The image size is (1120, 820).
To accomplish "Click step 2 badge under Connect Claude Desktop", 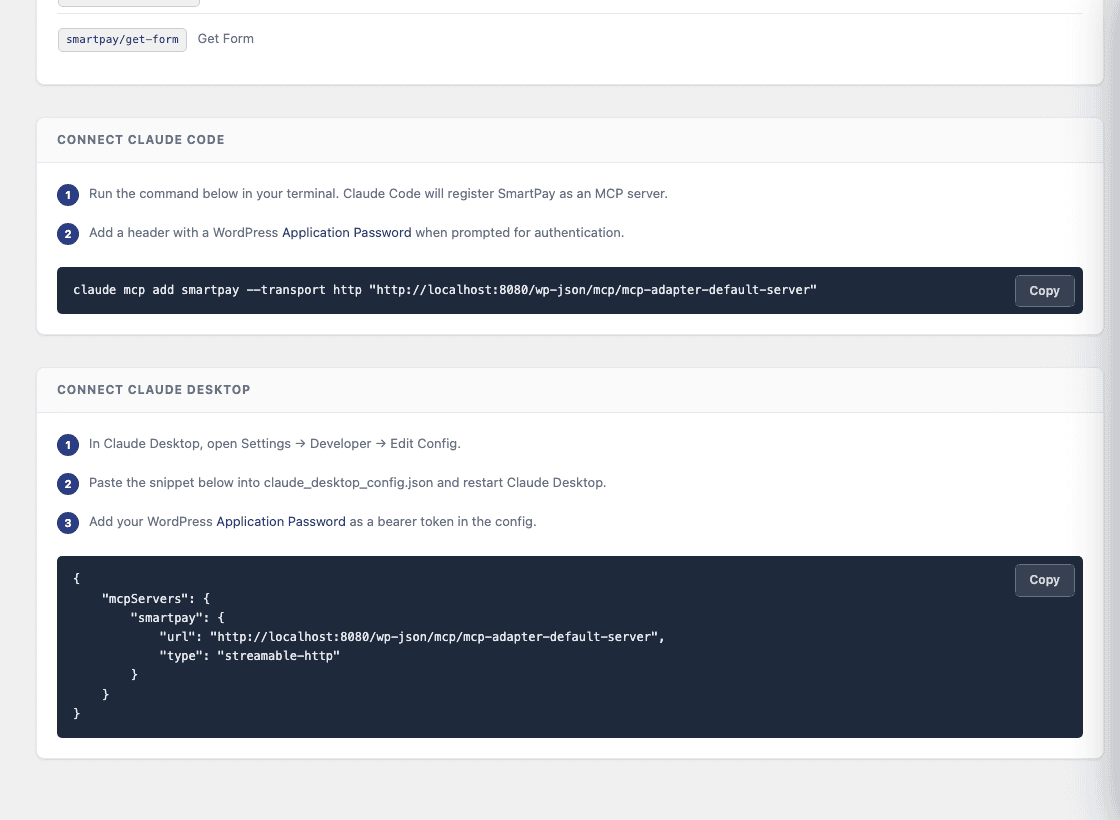I will (x=68, y=484).
